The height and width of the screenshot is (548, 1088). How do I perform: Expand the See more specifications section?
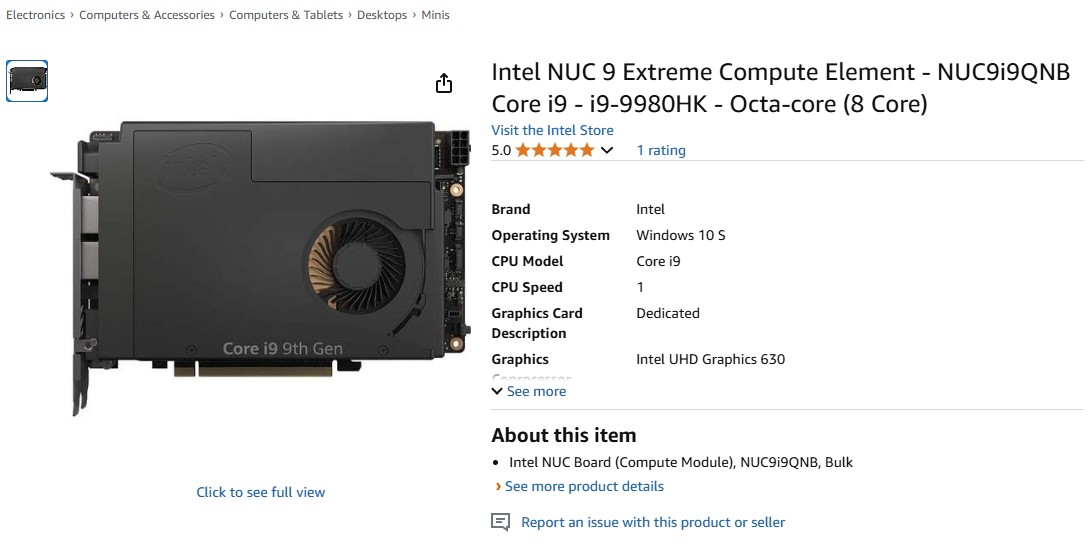529,391
